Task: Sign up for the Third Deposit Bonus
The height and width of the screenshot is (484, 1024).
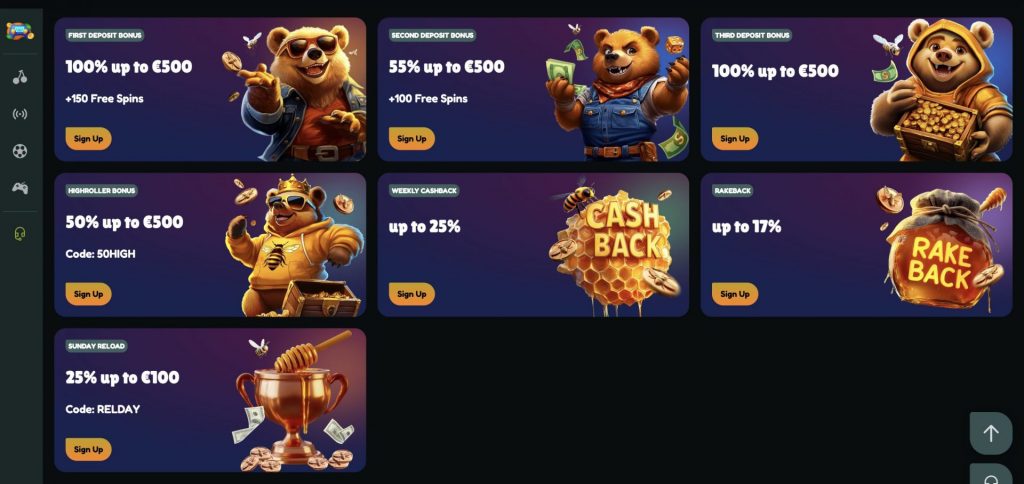Action: [735, 138]
